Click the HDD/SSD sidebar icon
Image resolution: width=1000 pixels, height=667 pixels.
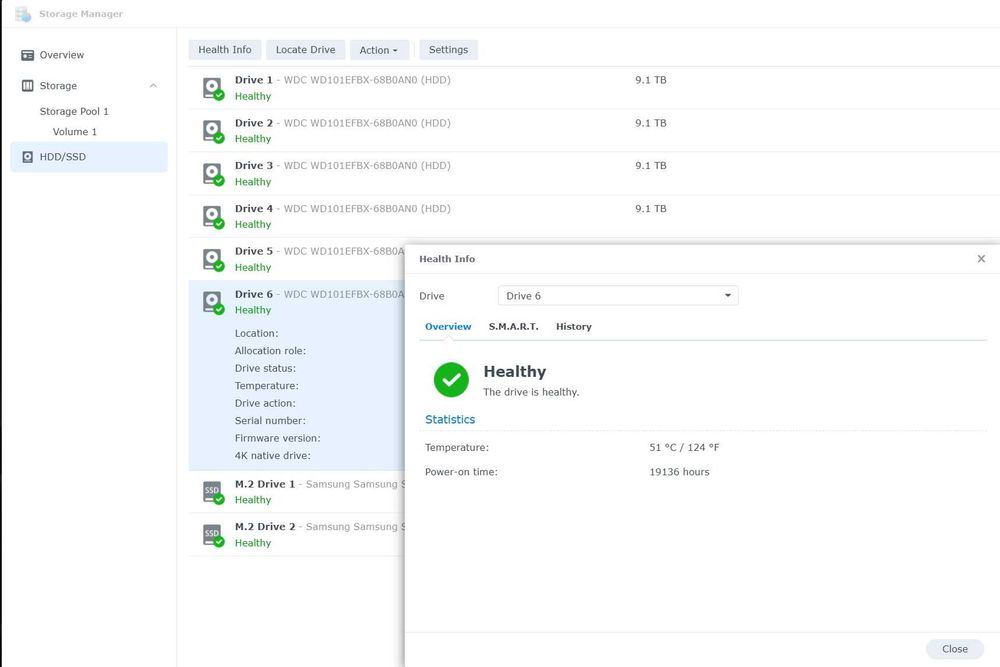click(x=27, y=157)
